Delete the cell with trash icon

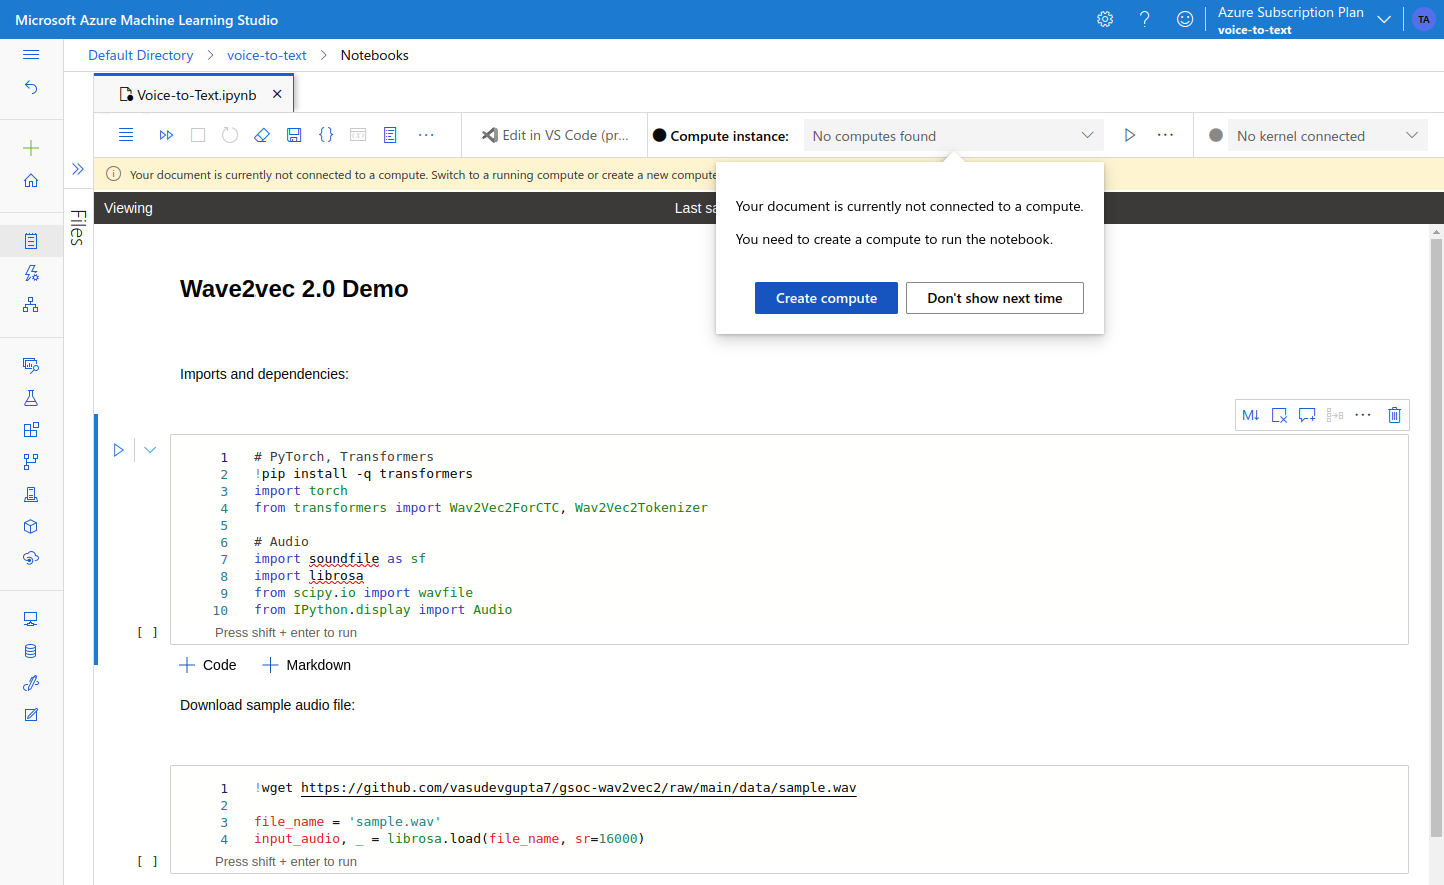point(1395,415)
